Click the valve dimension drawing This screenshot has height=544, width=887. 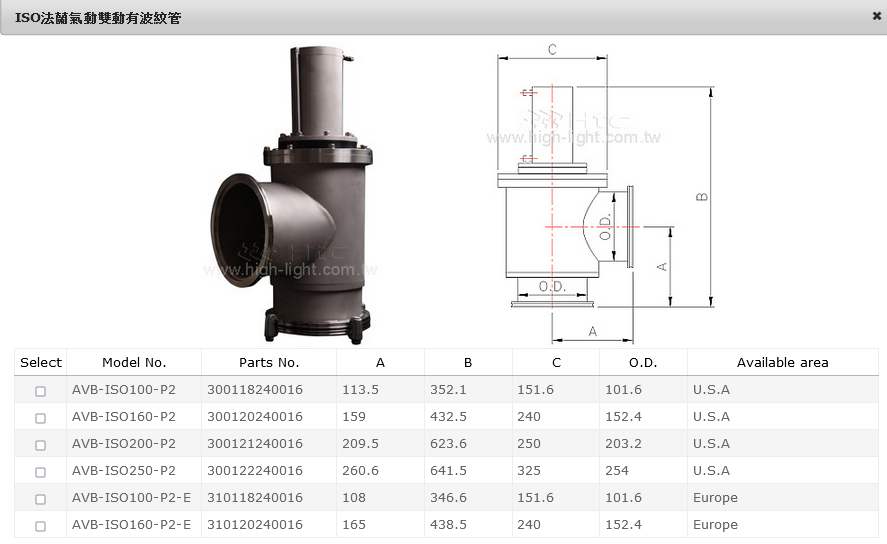[603, 196]
